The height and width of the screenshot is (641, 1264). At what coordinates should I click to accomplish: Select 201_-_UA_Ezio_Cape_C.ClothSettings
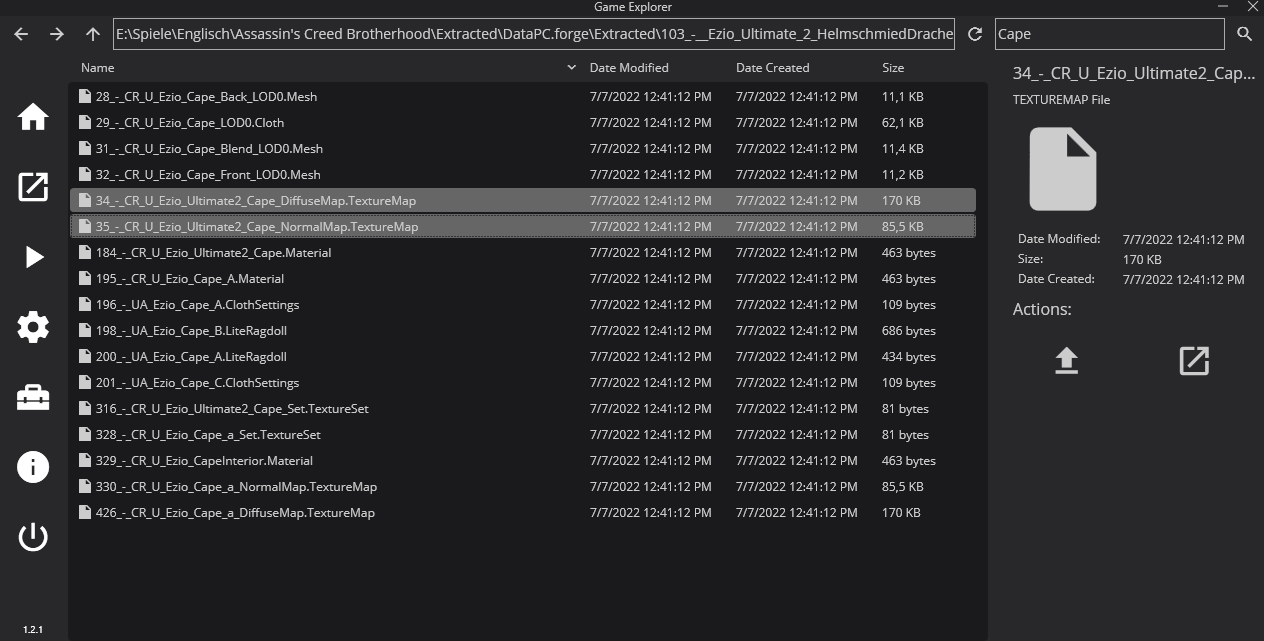point(523,383)
